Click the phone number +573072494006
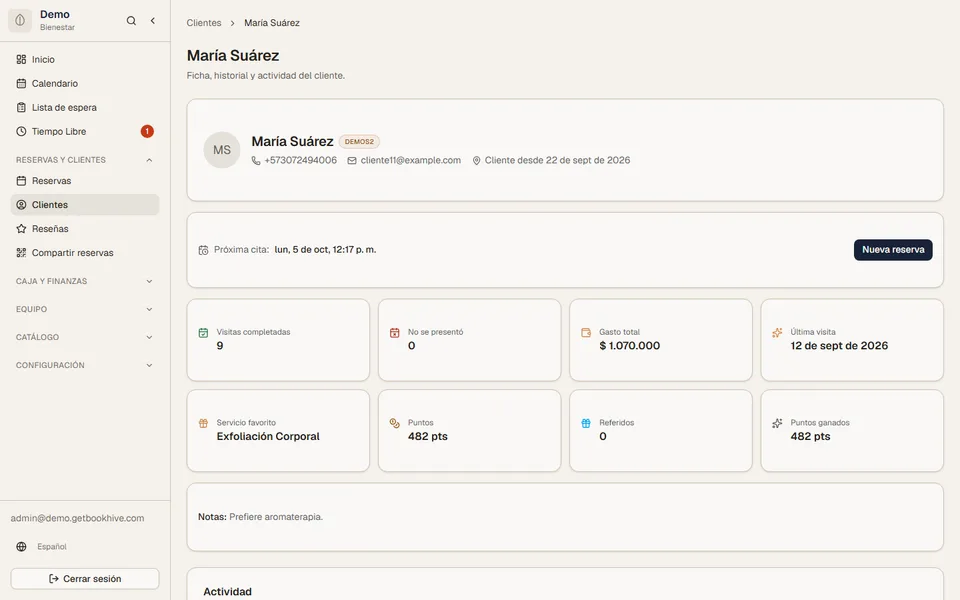This screenshot has width=960, height=600. click(301, 160)
